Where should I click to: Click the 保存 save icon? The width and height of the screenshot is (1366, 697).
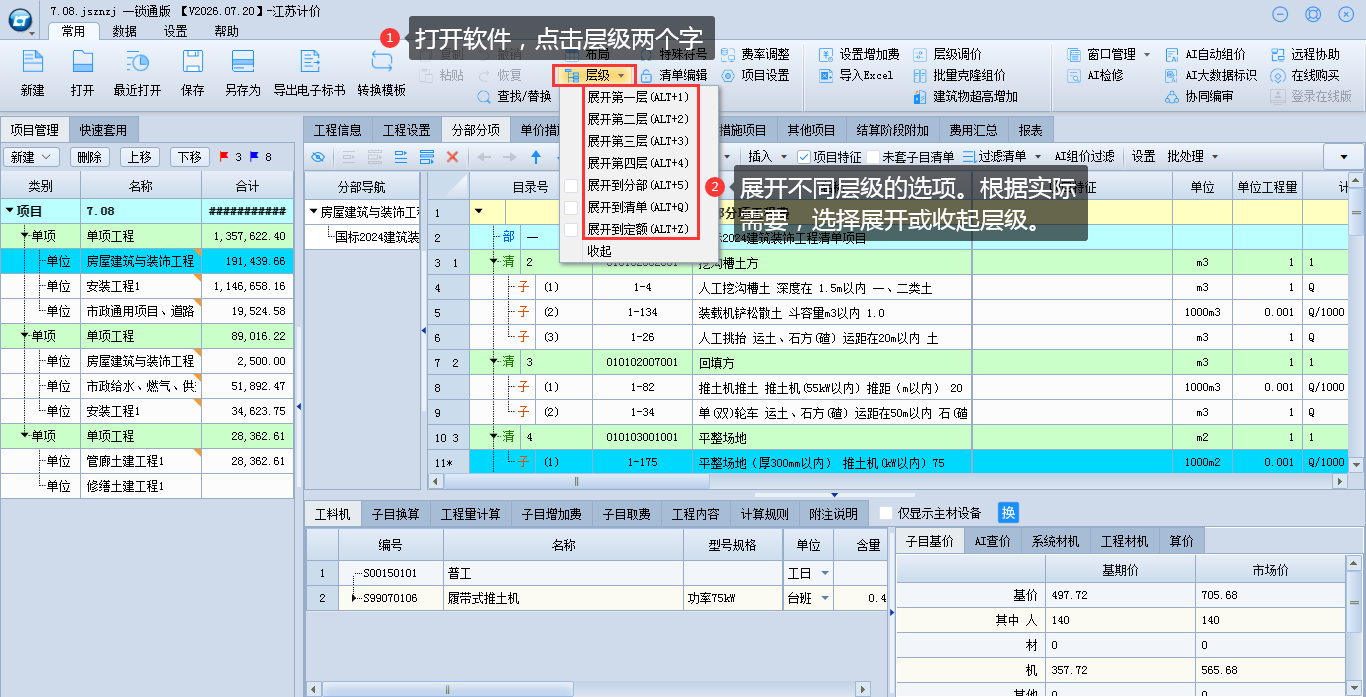pyautogui.click(x=193, y=63)
